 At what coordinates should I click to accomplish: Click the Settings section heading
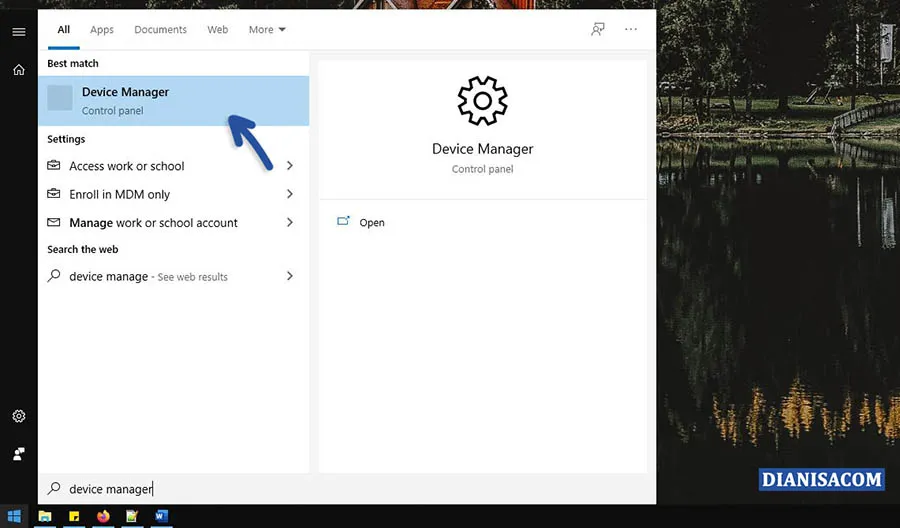(66, 139)
